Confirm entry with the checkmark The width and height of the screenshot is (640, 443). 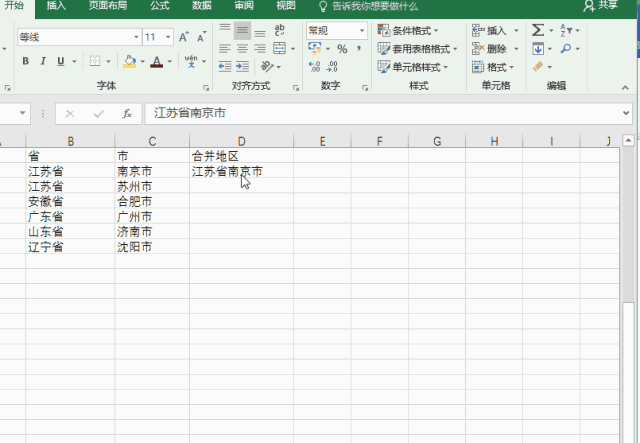pos(98,114)
